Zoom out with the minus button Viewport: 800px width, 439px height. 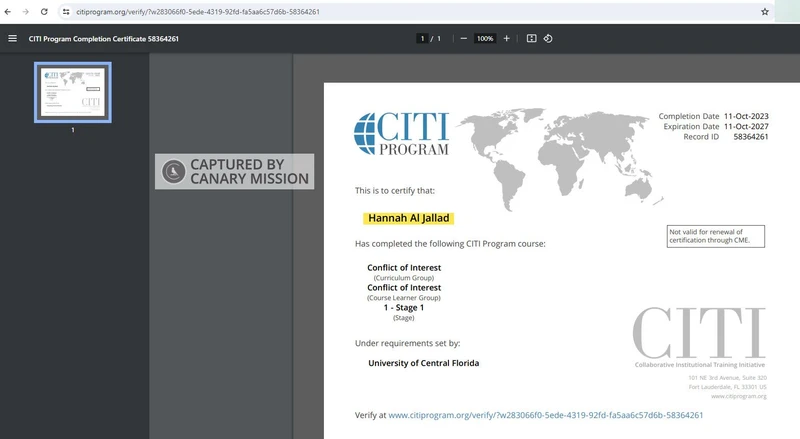click(x=463, y=38)
